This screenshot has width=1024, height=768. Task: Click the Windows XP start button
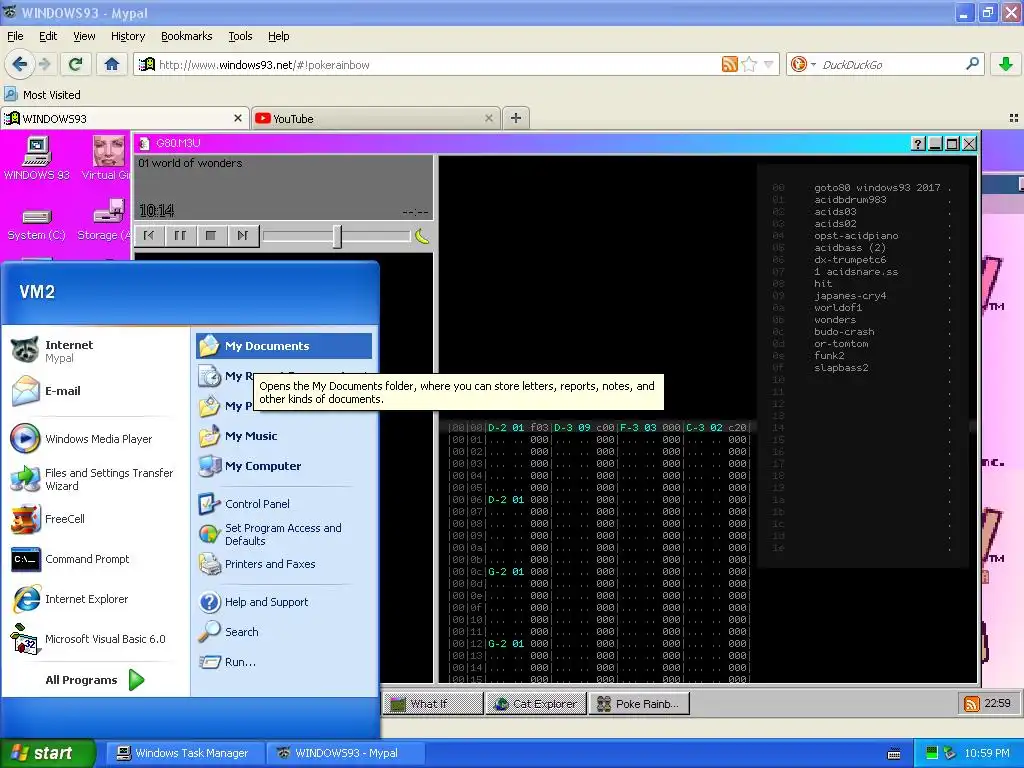pos(47,753)
